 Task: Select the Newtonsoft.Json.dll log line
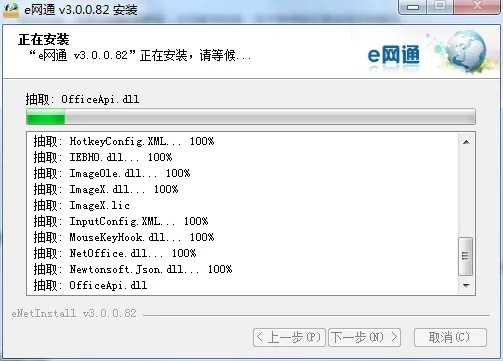point(133,269)
